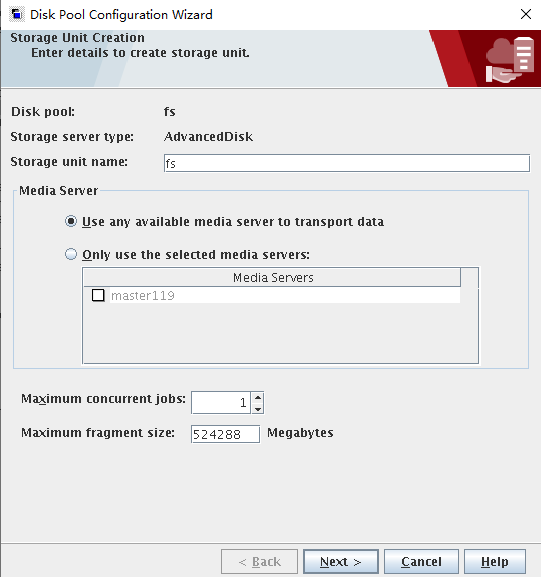Click the 'Storage Unit Creation' heading

77,38
